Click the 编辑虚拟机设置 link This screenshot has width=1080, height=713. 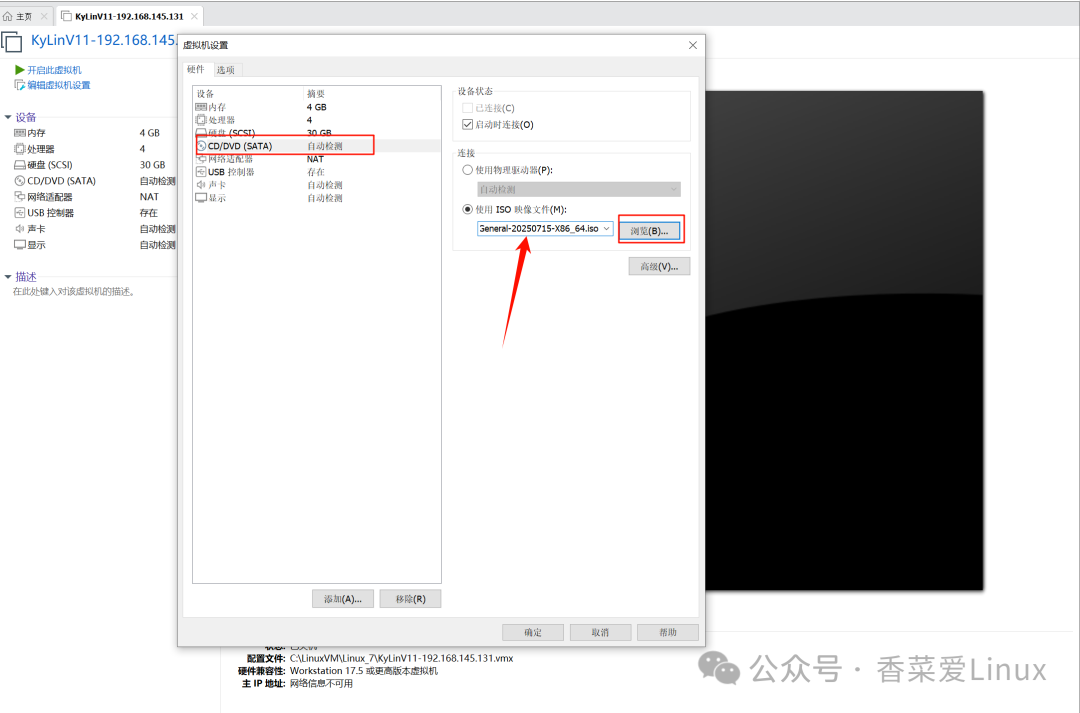point(59,85)
